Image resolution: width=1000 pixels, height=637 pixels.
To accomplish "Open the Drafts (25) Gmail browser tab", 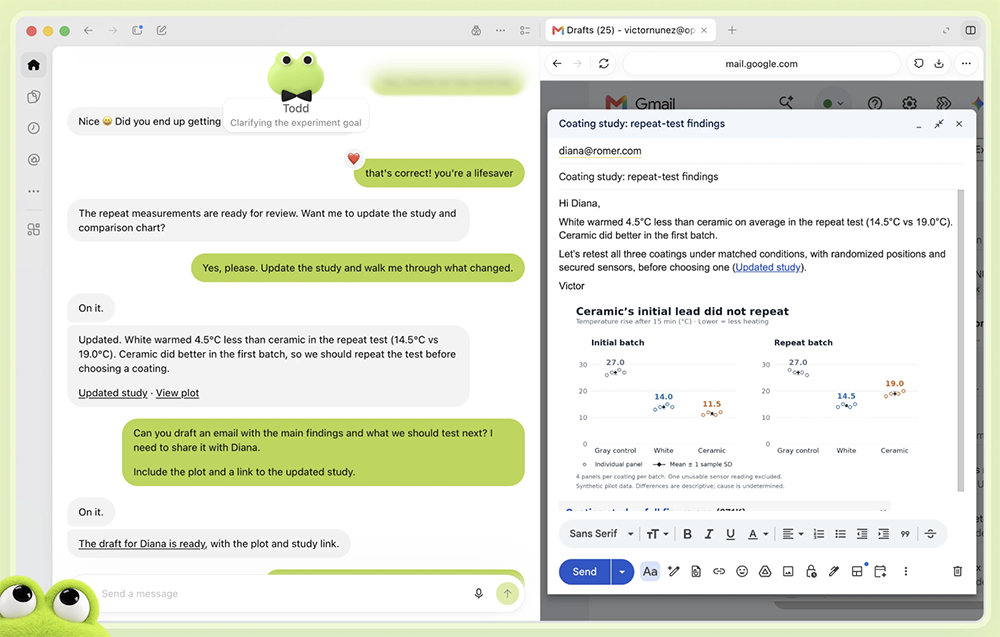I will (x=630, y=30).
